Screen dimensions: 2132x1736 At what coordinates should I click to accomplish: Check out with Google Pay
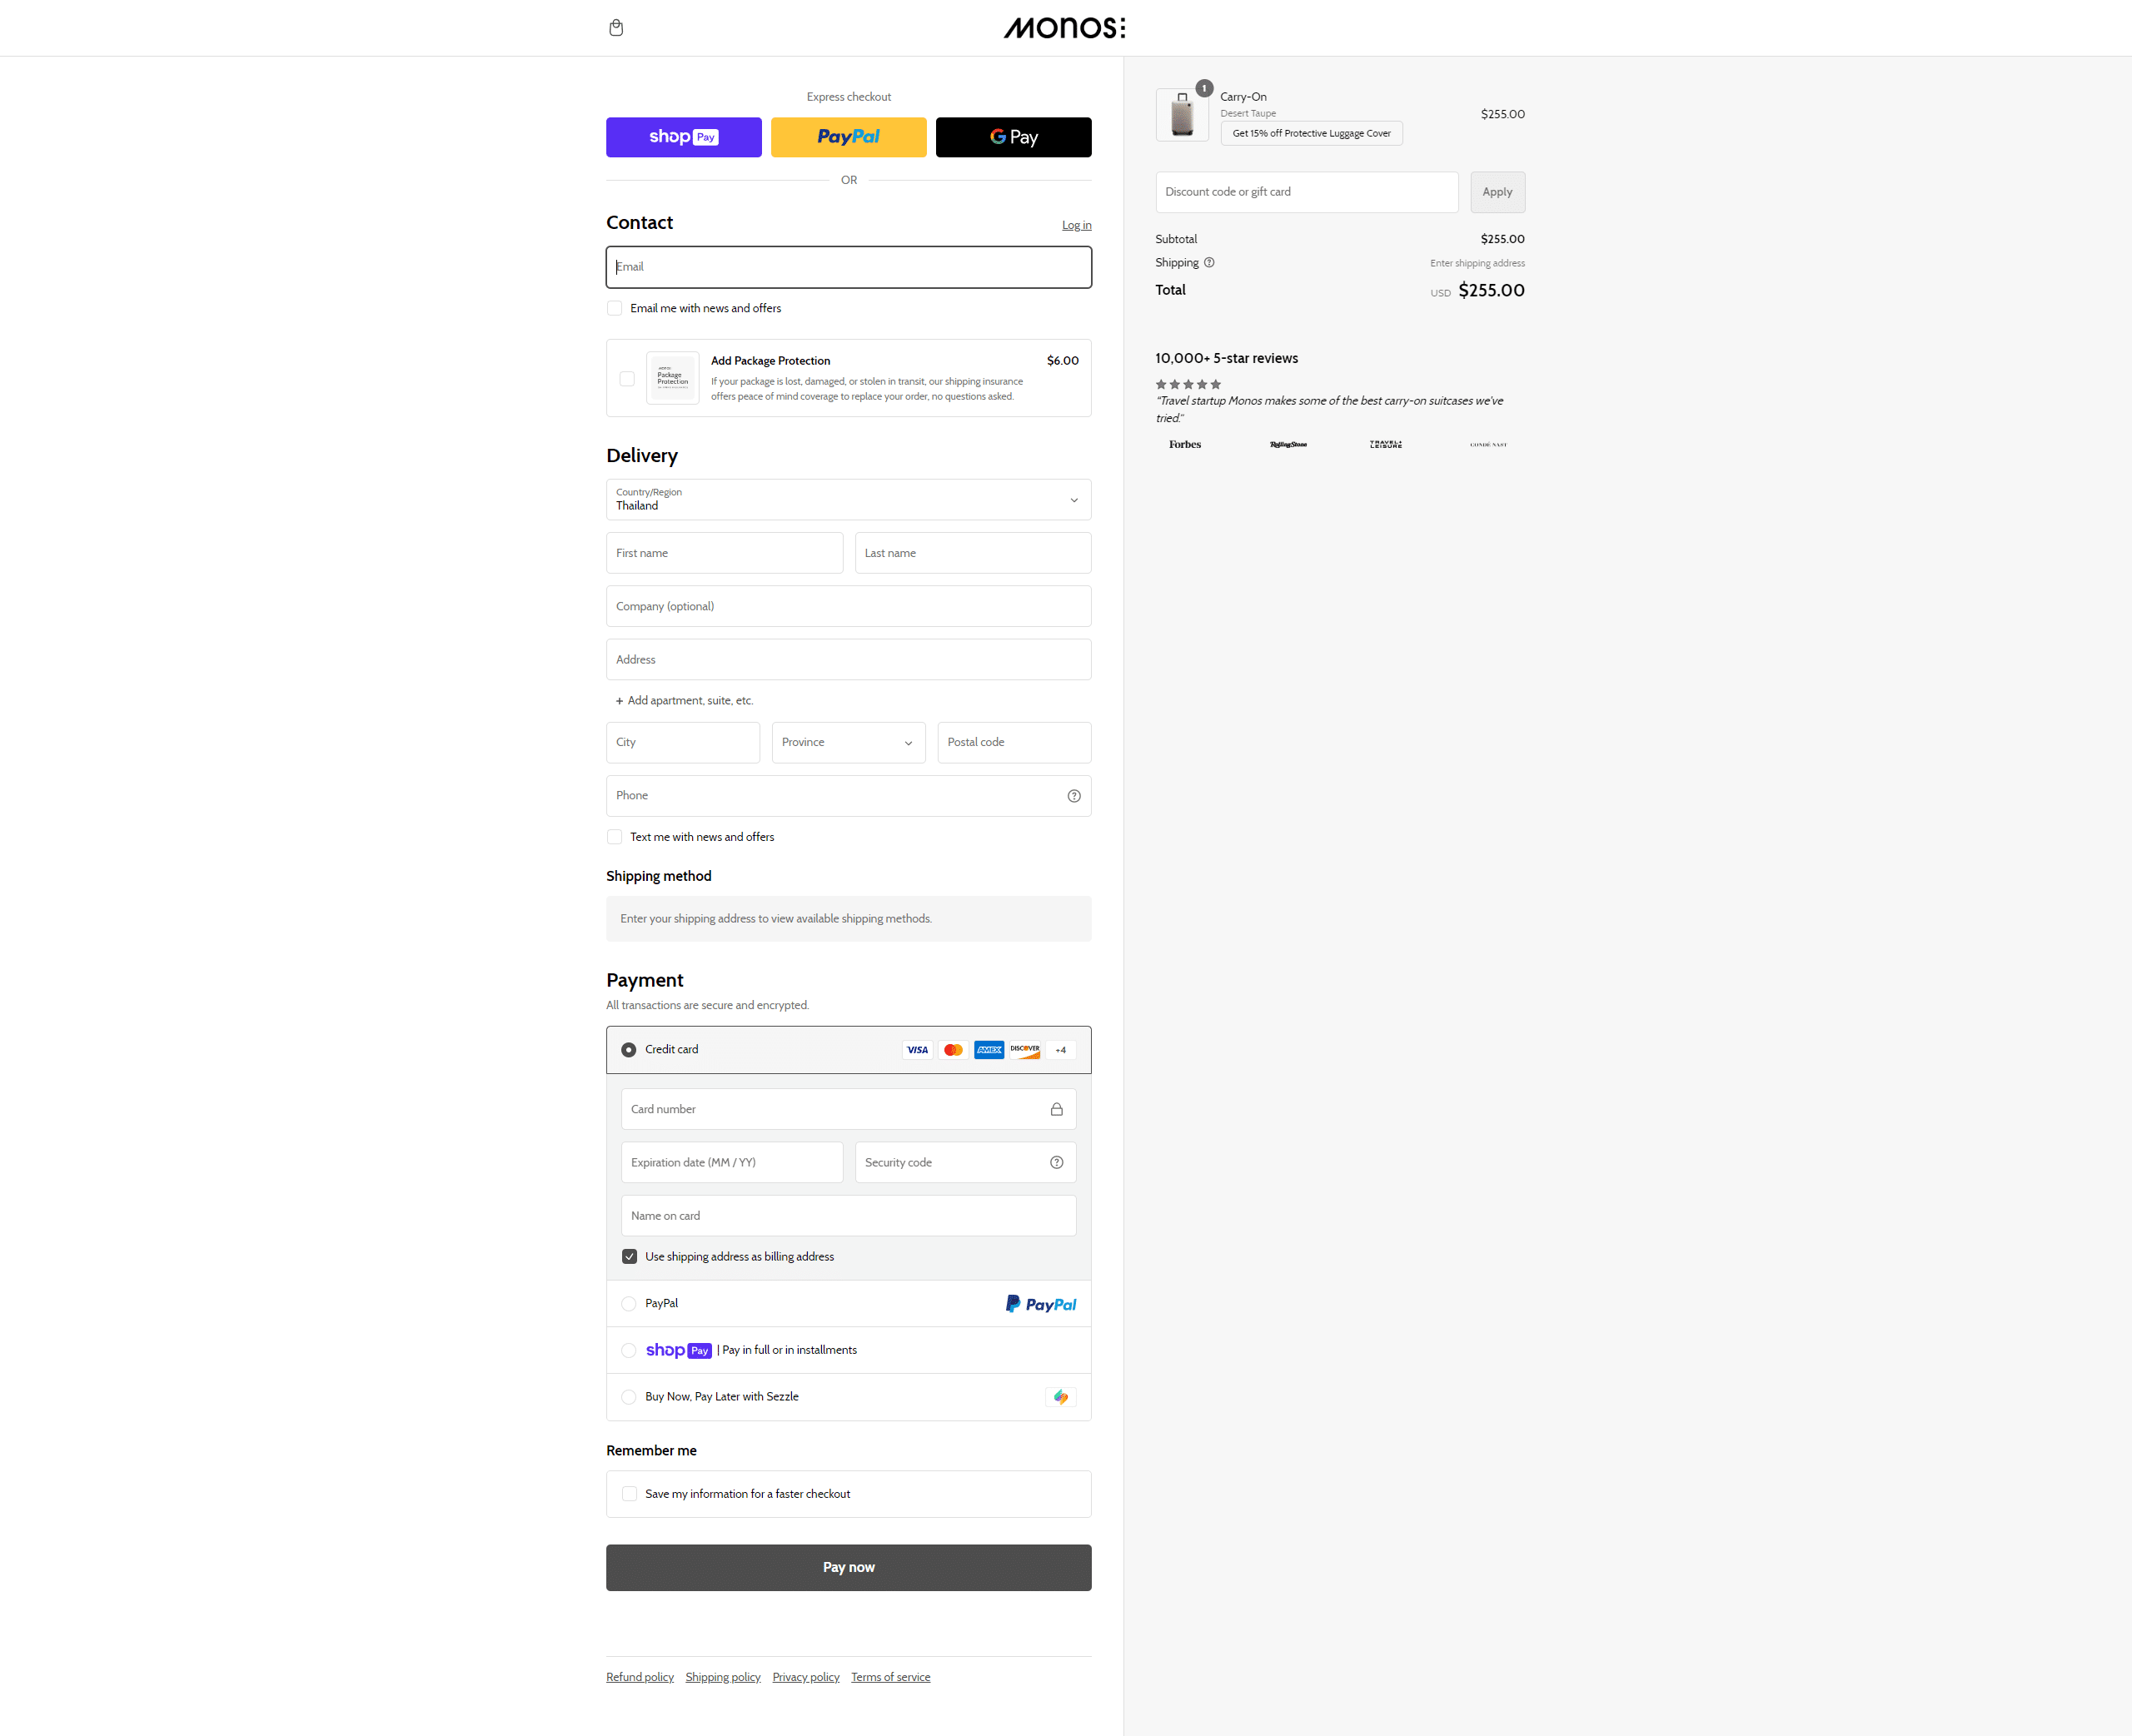[1013, 137]
